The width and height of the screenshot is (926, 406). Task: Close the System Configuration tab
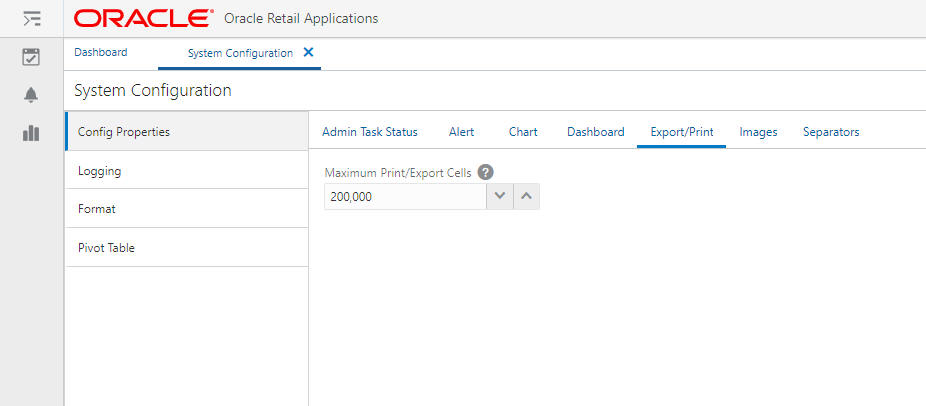[x=308, y=52]
